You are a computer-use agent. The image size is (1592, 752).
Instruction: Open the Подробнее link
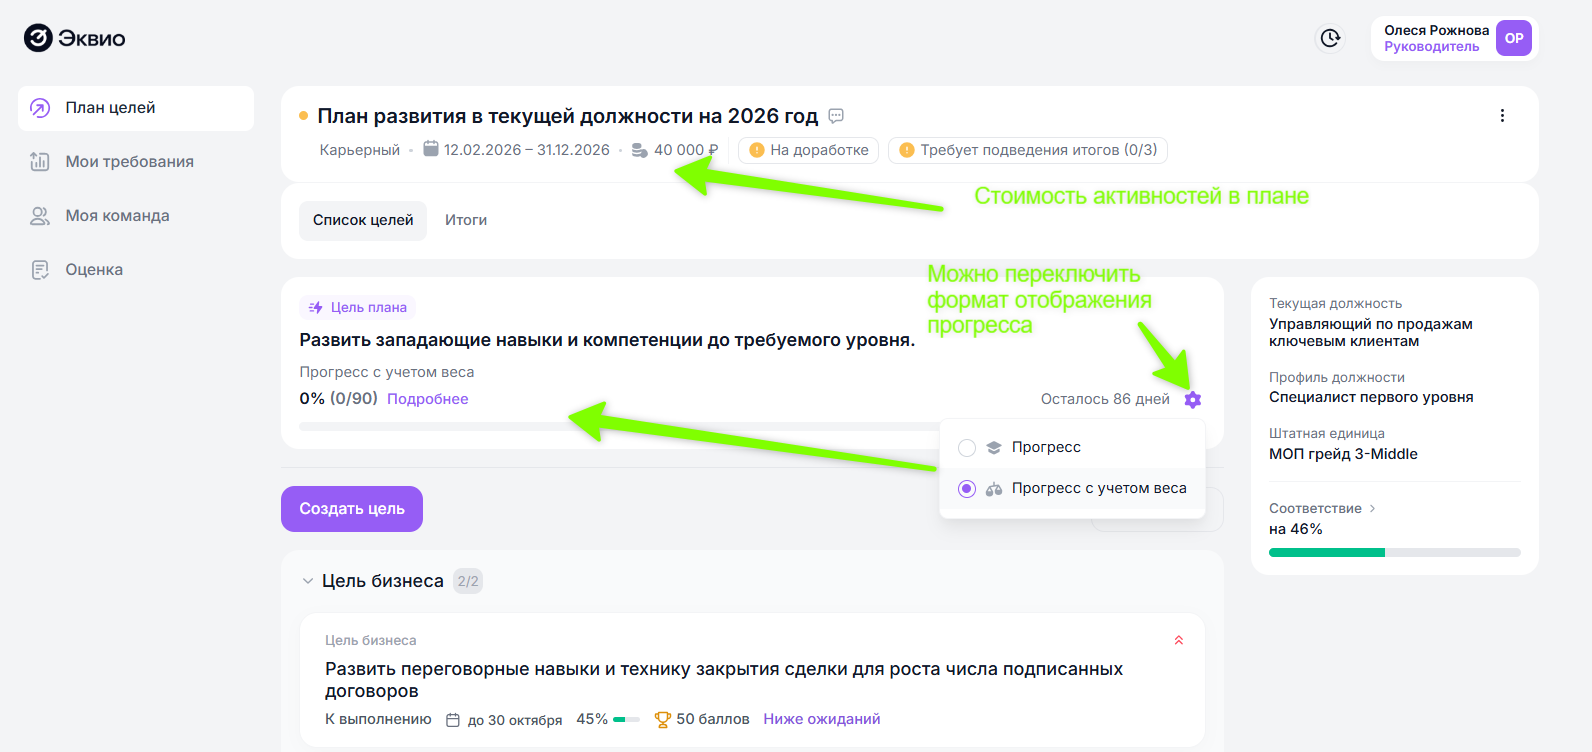coord(428,399)
